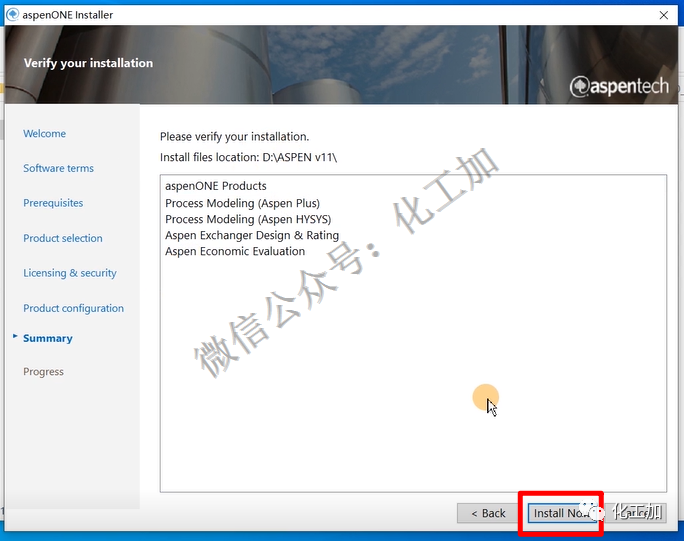This screenshot has height=541, width=684.
Task: Select the current Summary step
Action: click(48, 338)
